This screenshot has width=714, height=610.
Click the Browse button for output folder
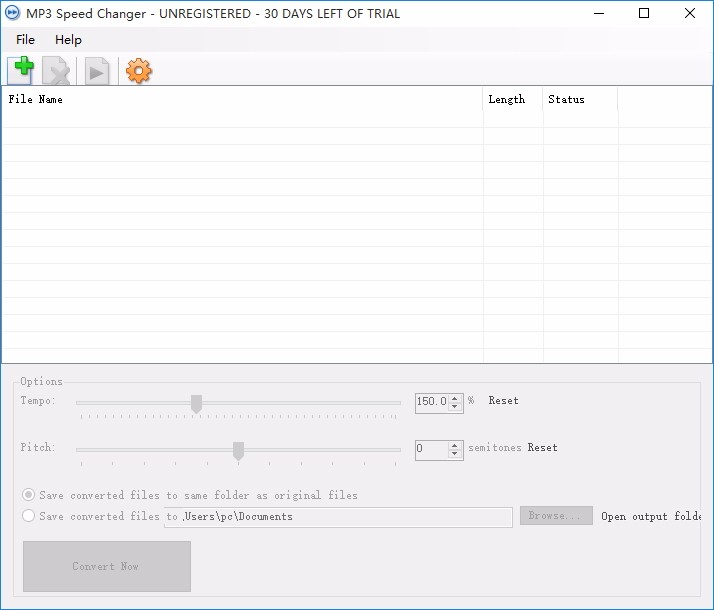coord(556,515)
